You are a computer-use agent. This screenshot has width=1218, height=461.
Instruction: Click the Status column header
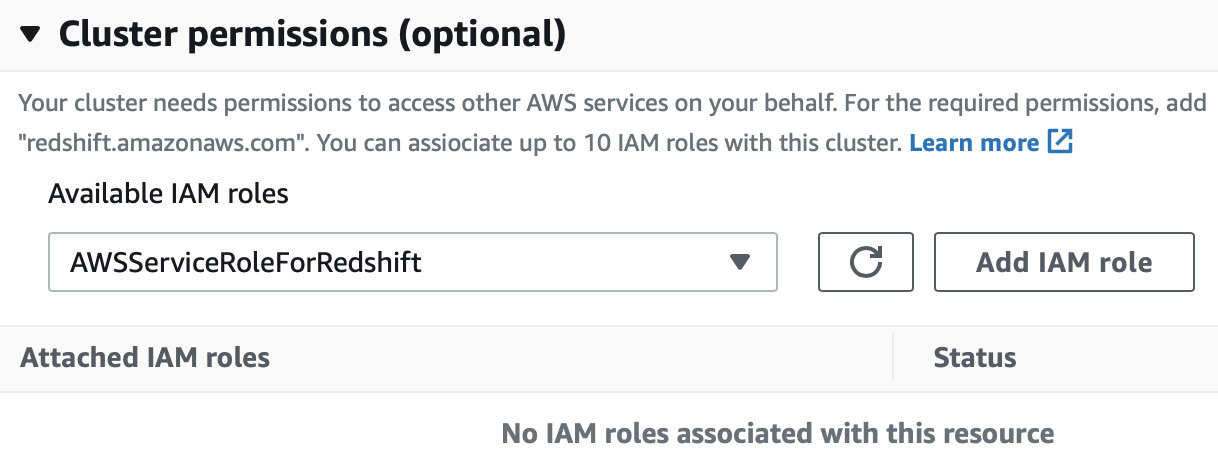point(975,357)
